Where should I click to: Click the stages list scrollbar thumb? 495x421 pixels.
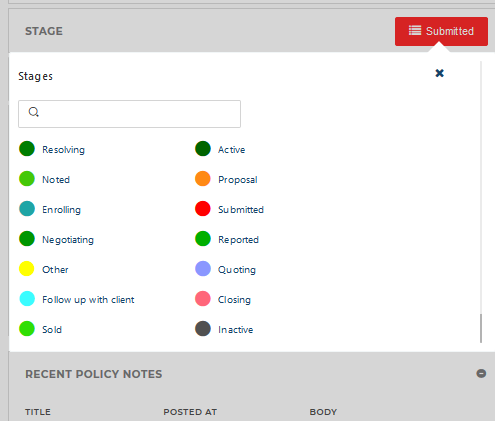tap(481, 328)
